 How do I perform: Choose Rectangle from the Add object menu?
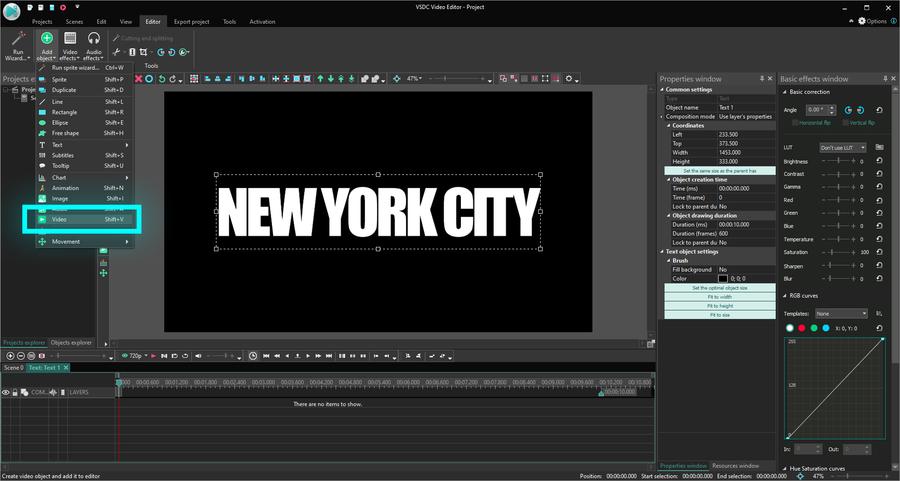coord(84,112)
